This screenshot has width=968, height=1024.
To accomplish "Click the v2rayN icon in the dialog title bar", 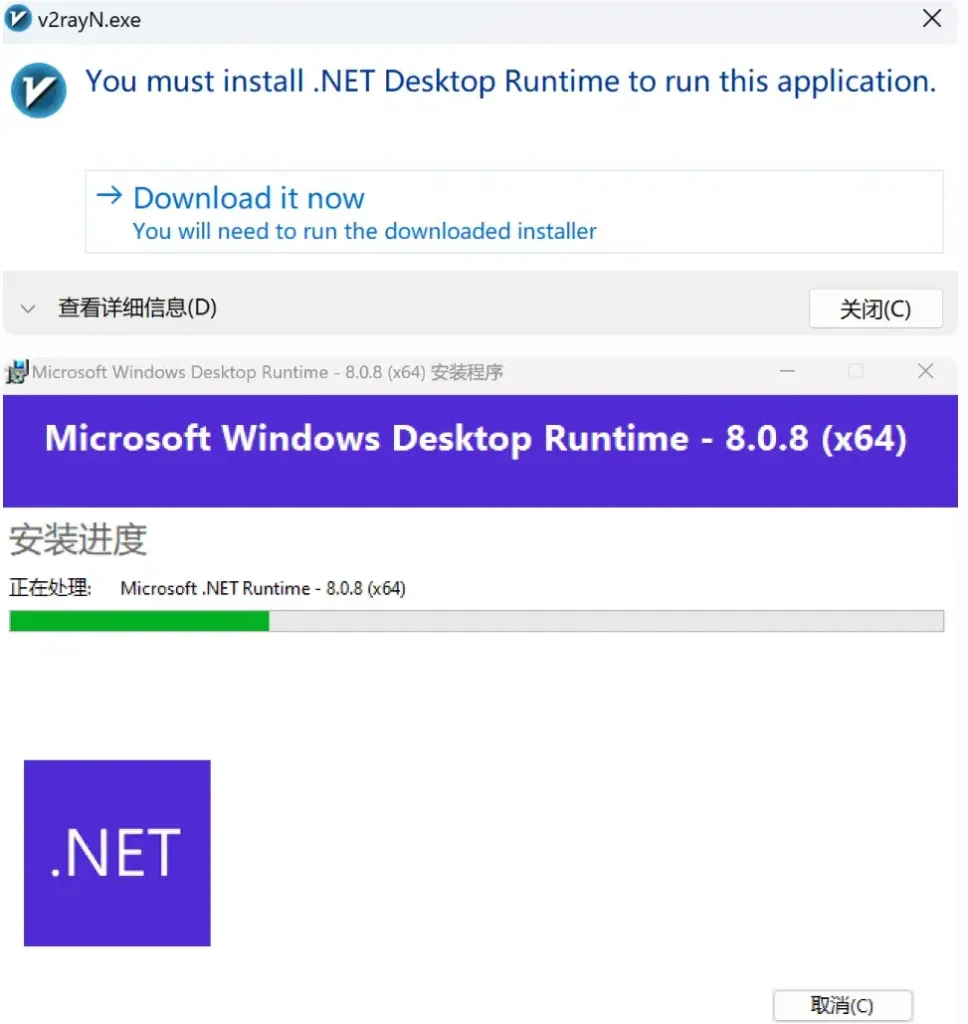I will (x=18, y=19).
